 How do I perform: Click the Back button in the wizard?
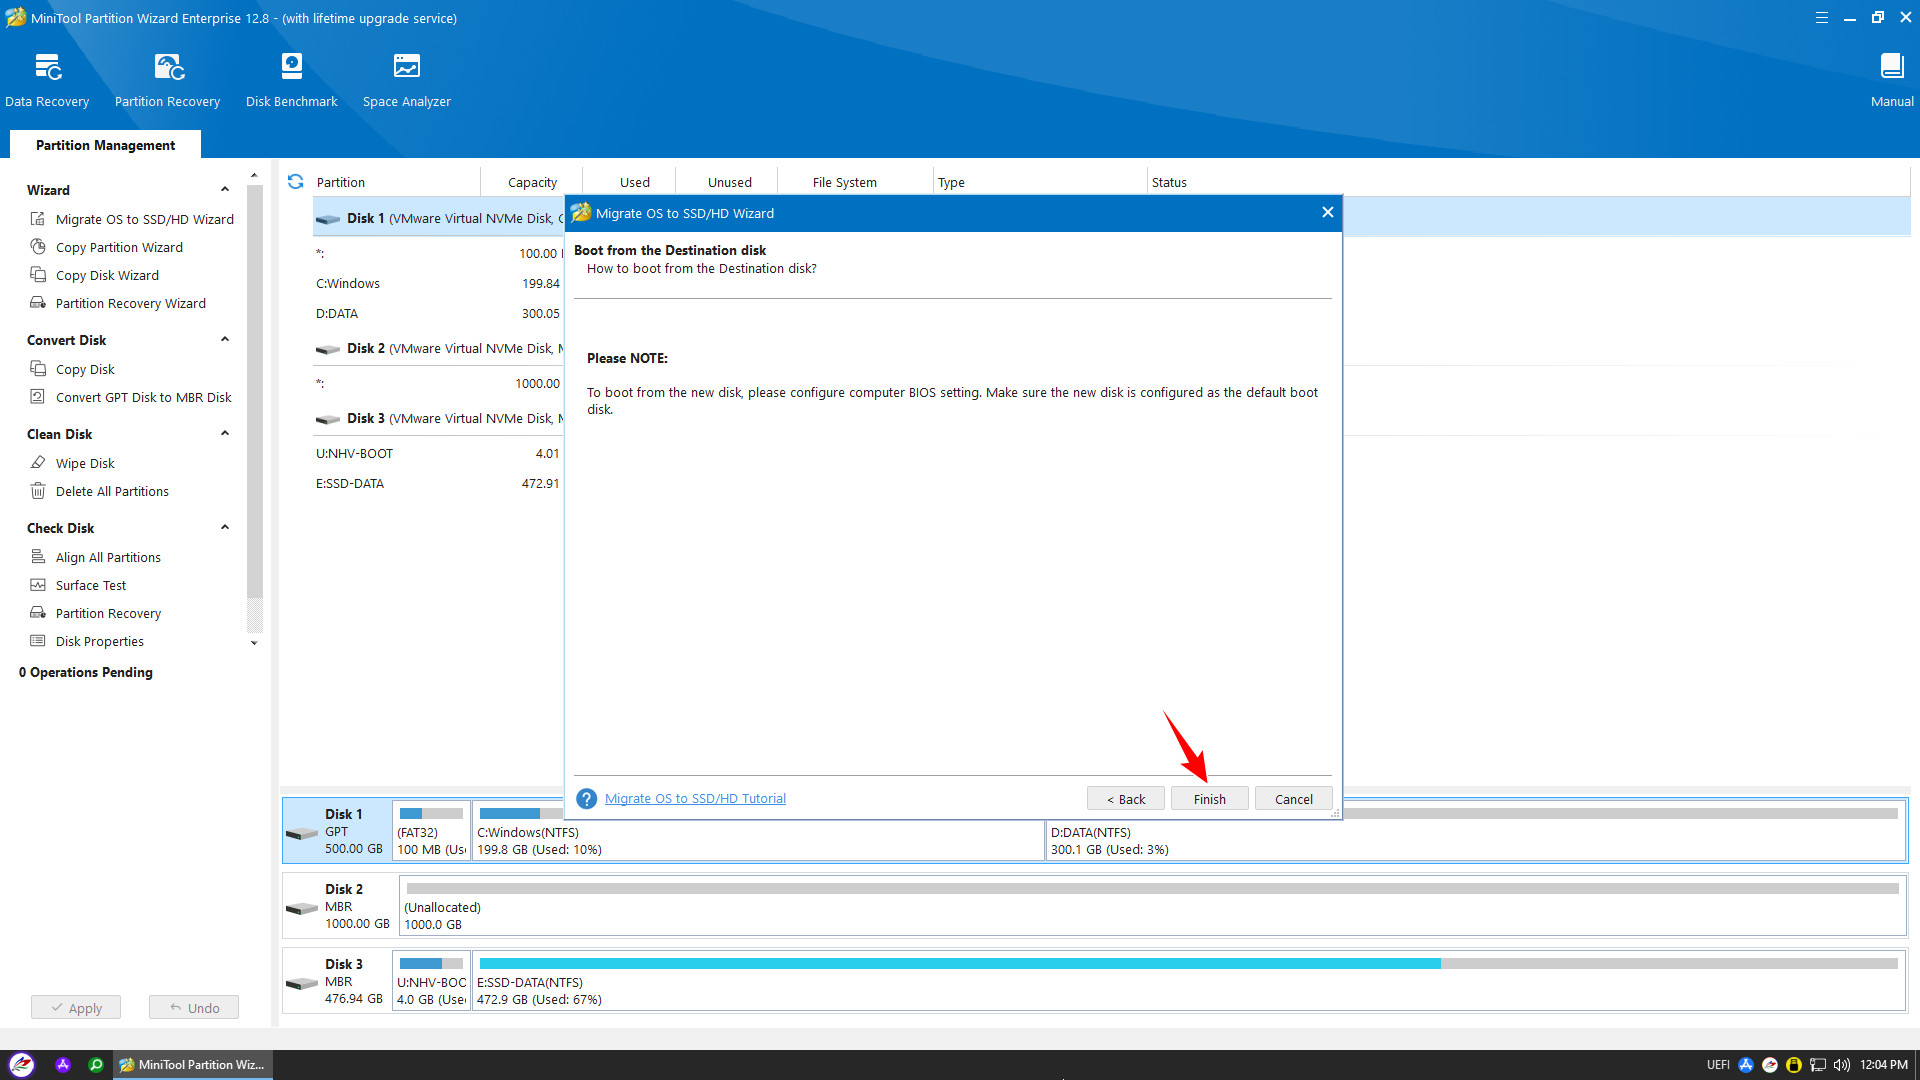[1126, 799]
